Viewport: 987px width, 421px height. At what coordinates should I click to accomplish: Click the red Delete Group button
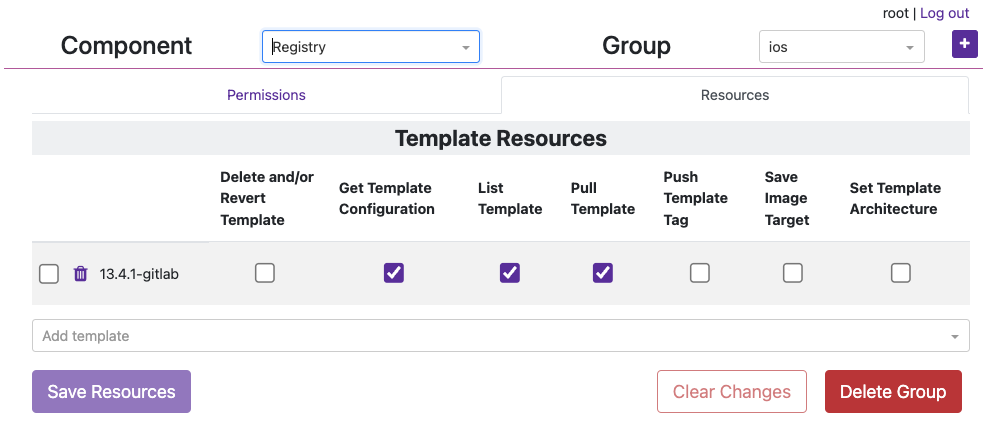coord(893,392)
